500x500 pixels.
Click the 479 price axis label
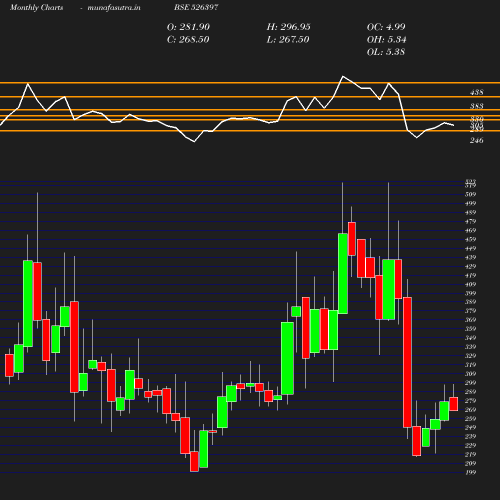(471, 221)
